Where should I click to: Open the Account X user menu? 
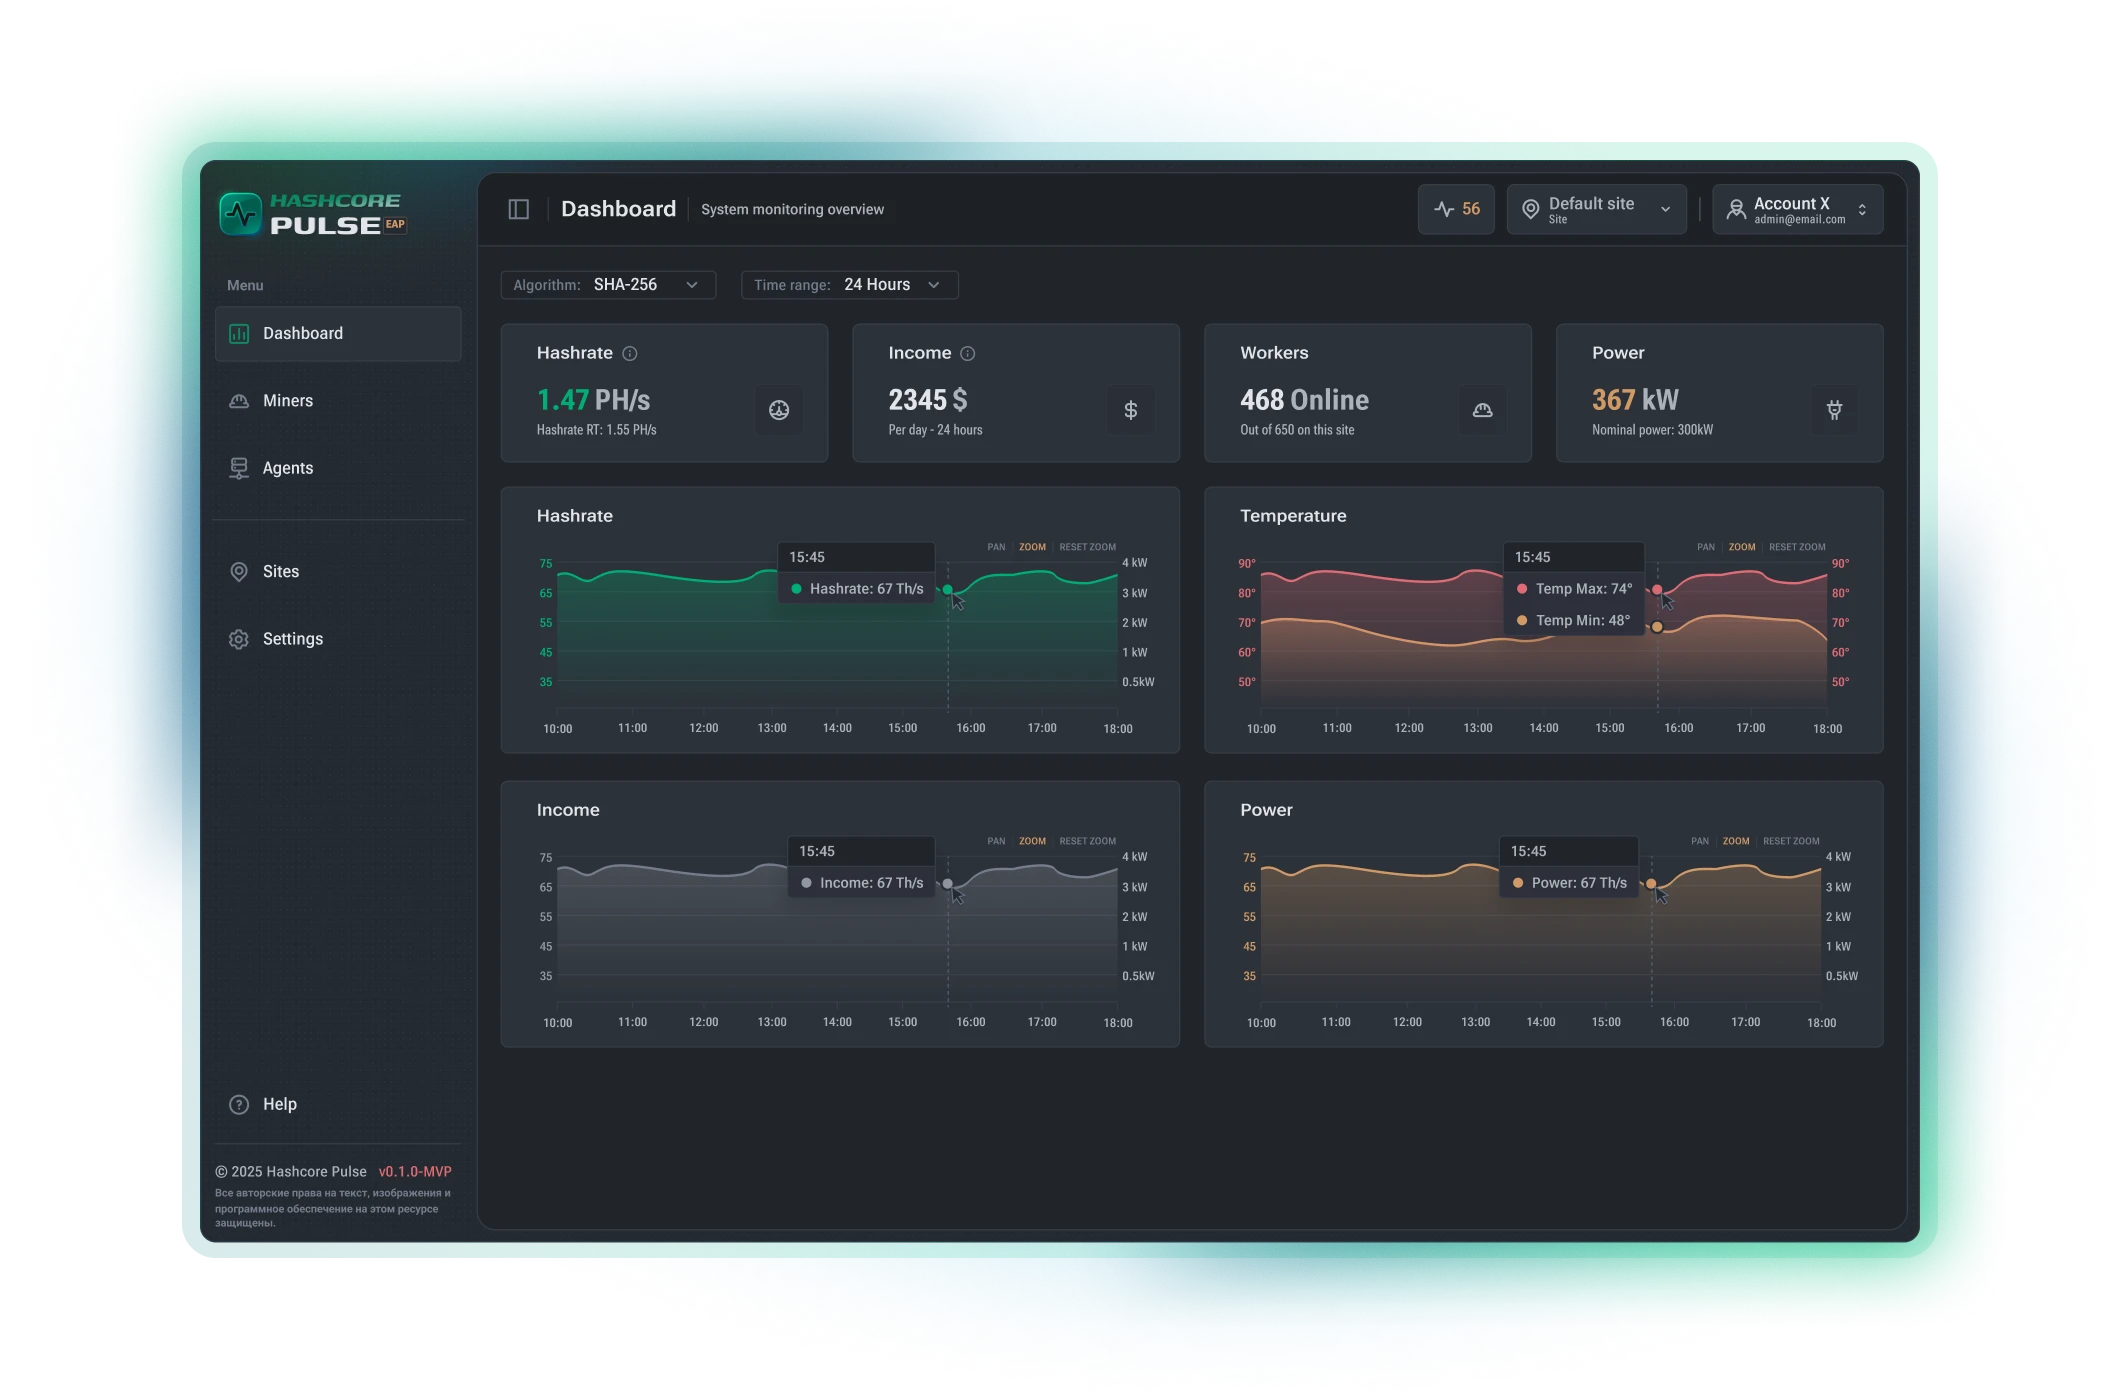tap(1797, 209)
